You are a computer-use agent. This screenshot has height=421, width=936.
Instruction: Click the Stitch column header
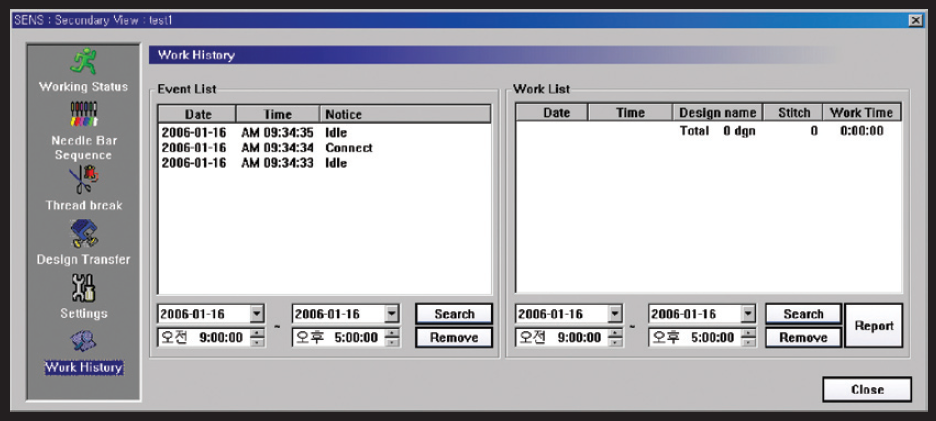click(793, 113)
